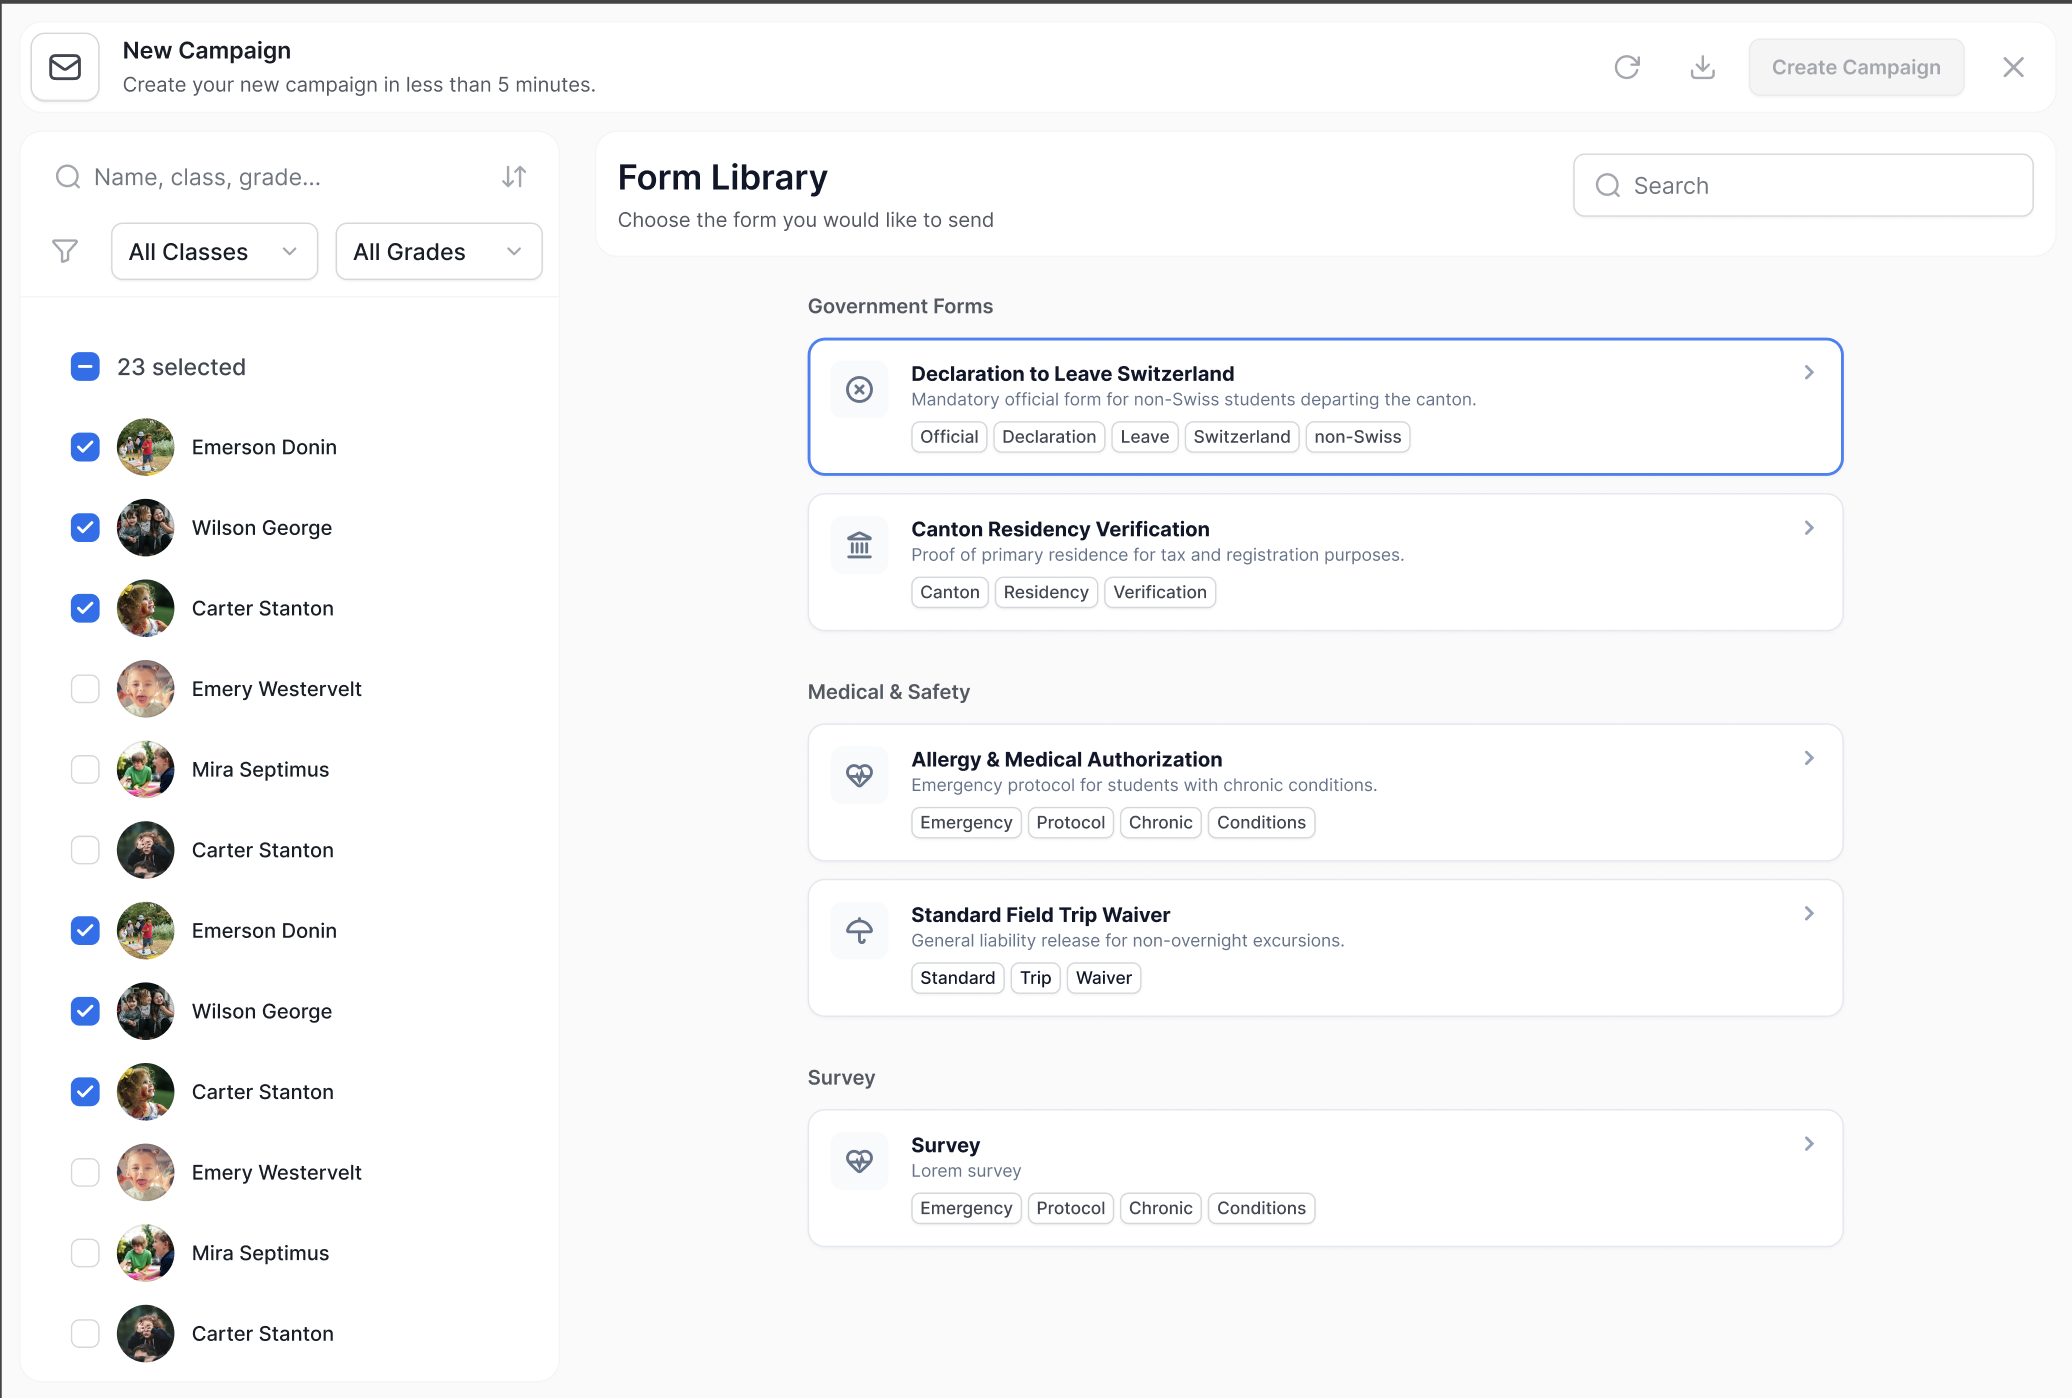The image size is (2072, 1398).
Task: Click the Create Campaign button
Action: (1856, 67)
